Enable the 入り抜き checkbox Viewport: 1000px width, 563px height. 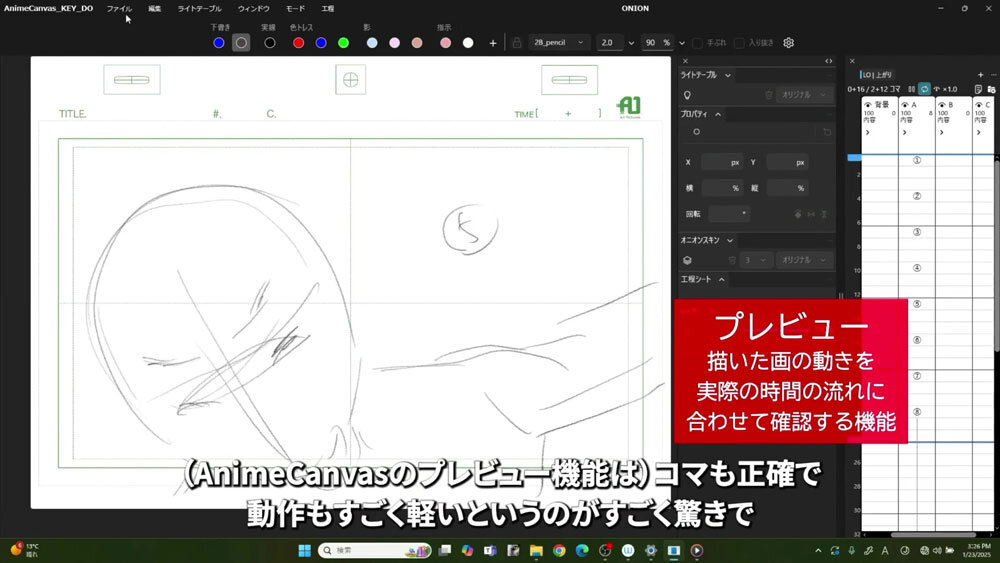click(739, 43)
